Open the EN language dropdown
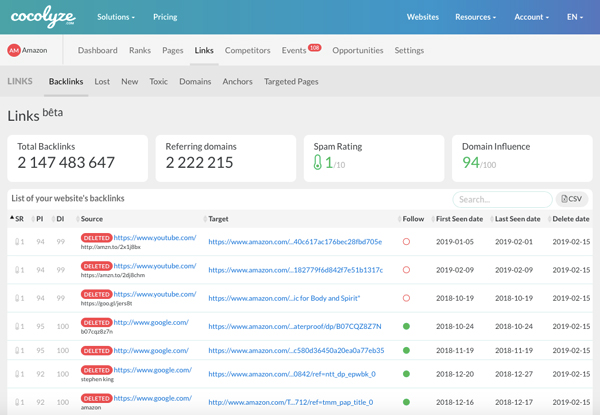600x415 pixels. (x=575, y=17)
